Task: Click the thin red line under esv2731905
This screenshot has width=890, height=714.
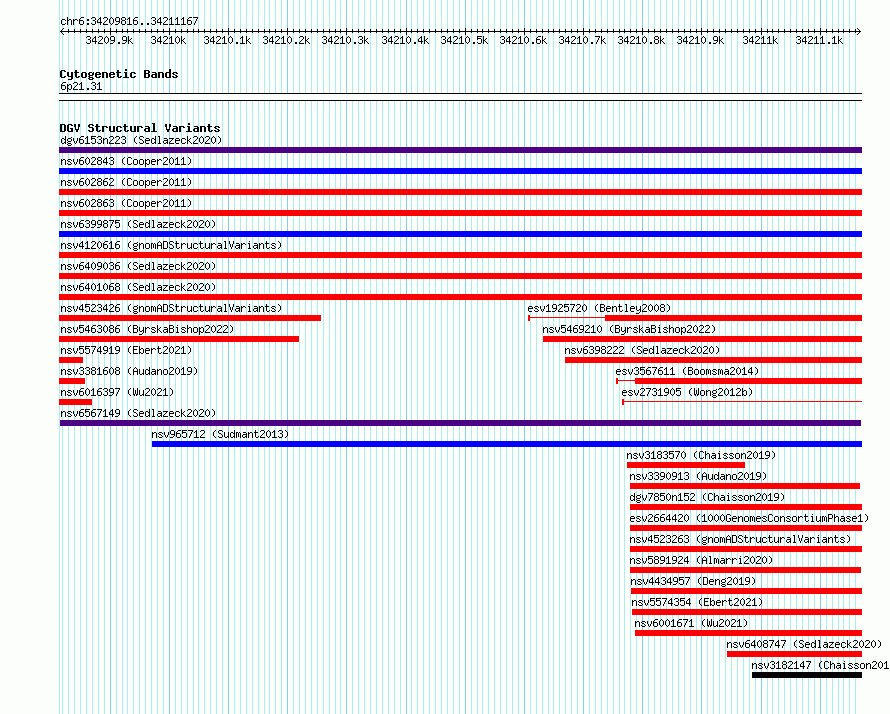Action: coord(742,402)
